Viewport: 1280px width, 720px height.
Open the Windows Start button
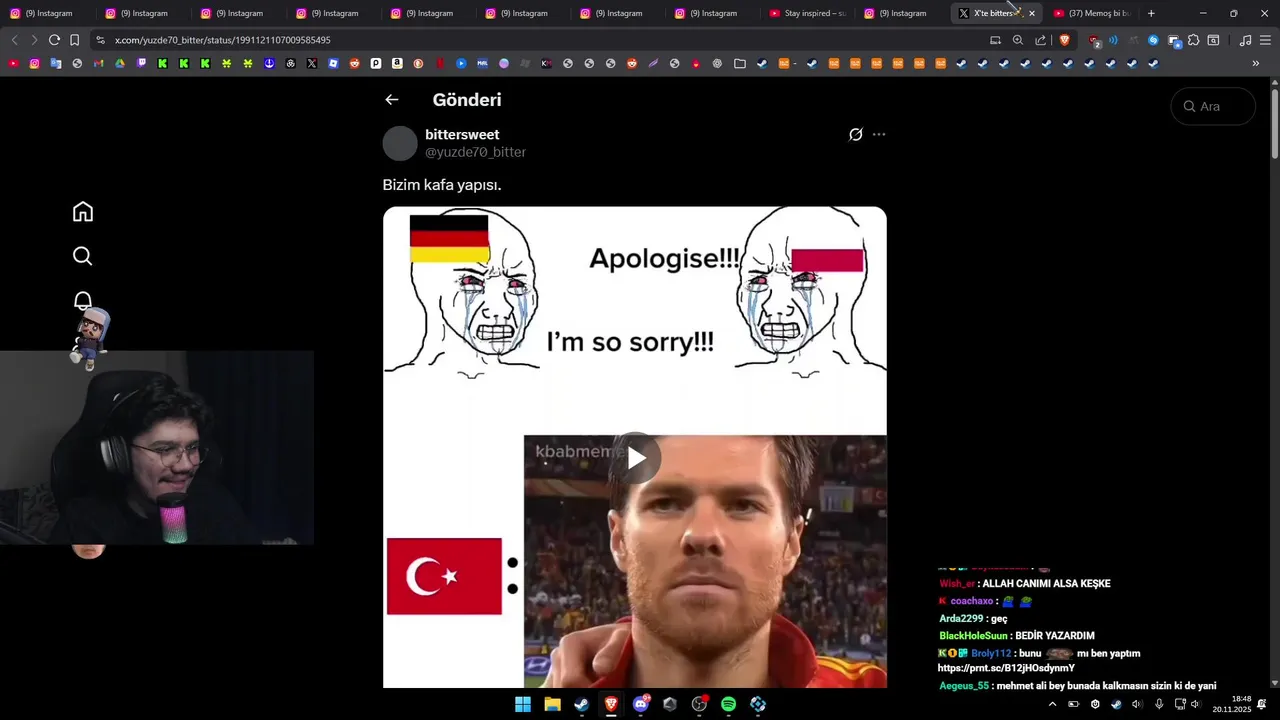523,704
